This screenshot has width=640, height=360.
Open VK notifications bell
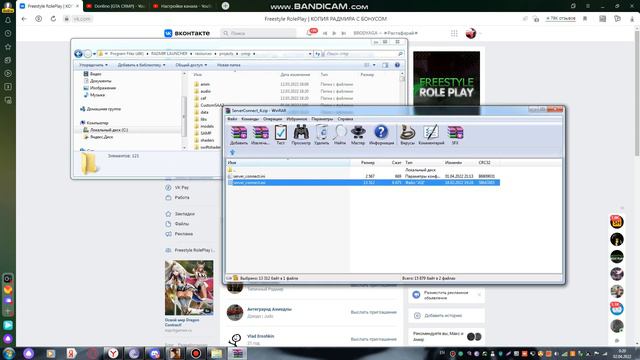pos(309,33)
